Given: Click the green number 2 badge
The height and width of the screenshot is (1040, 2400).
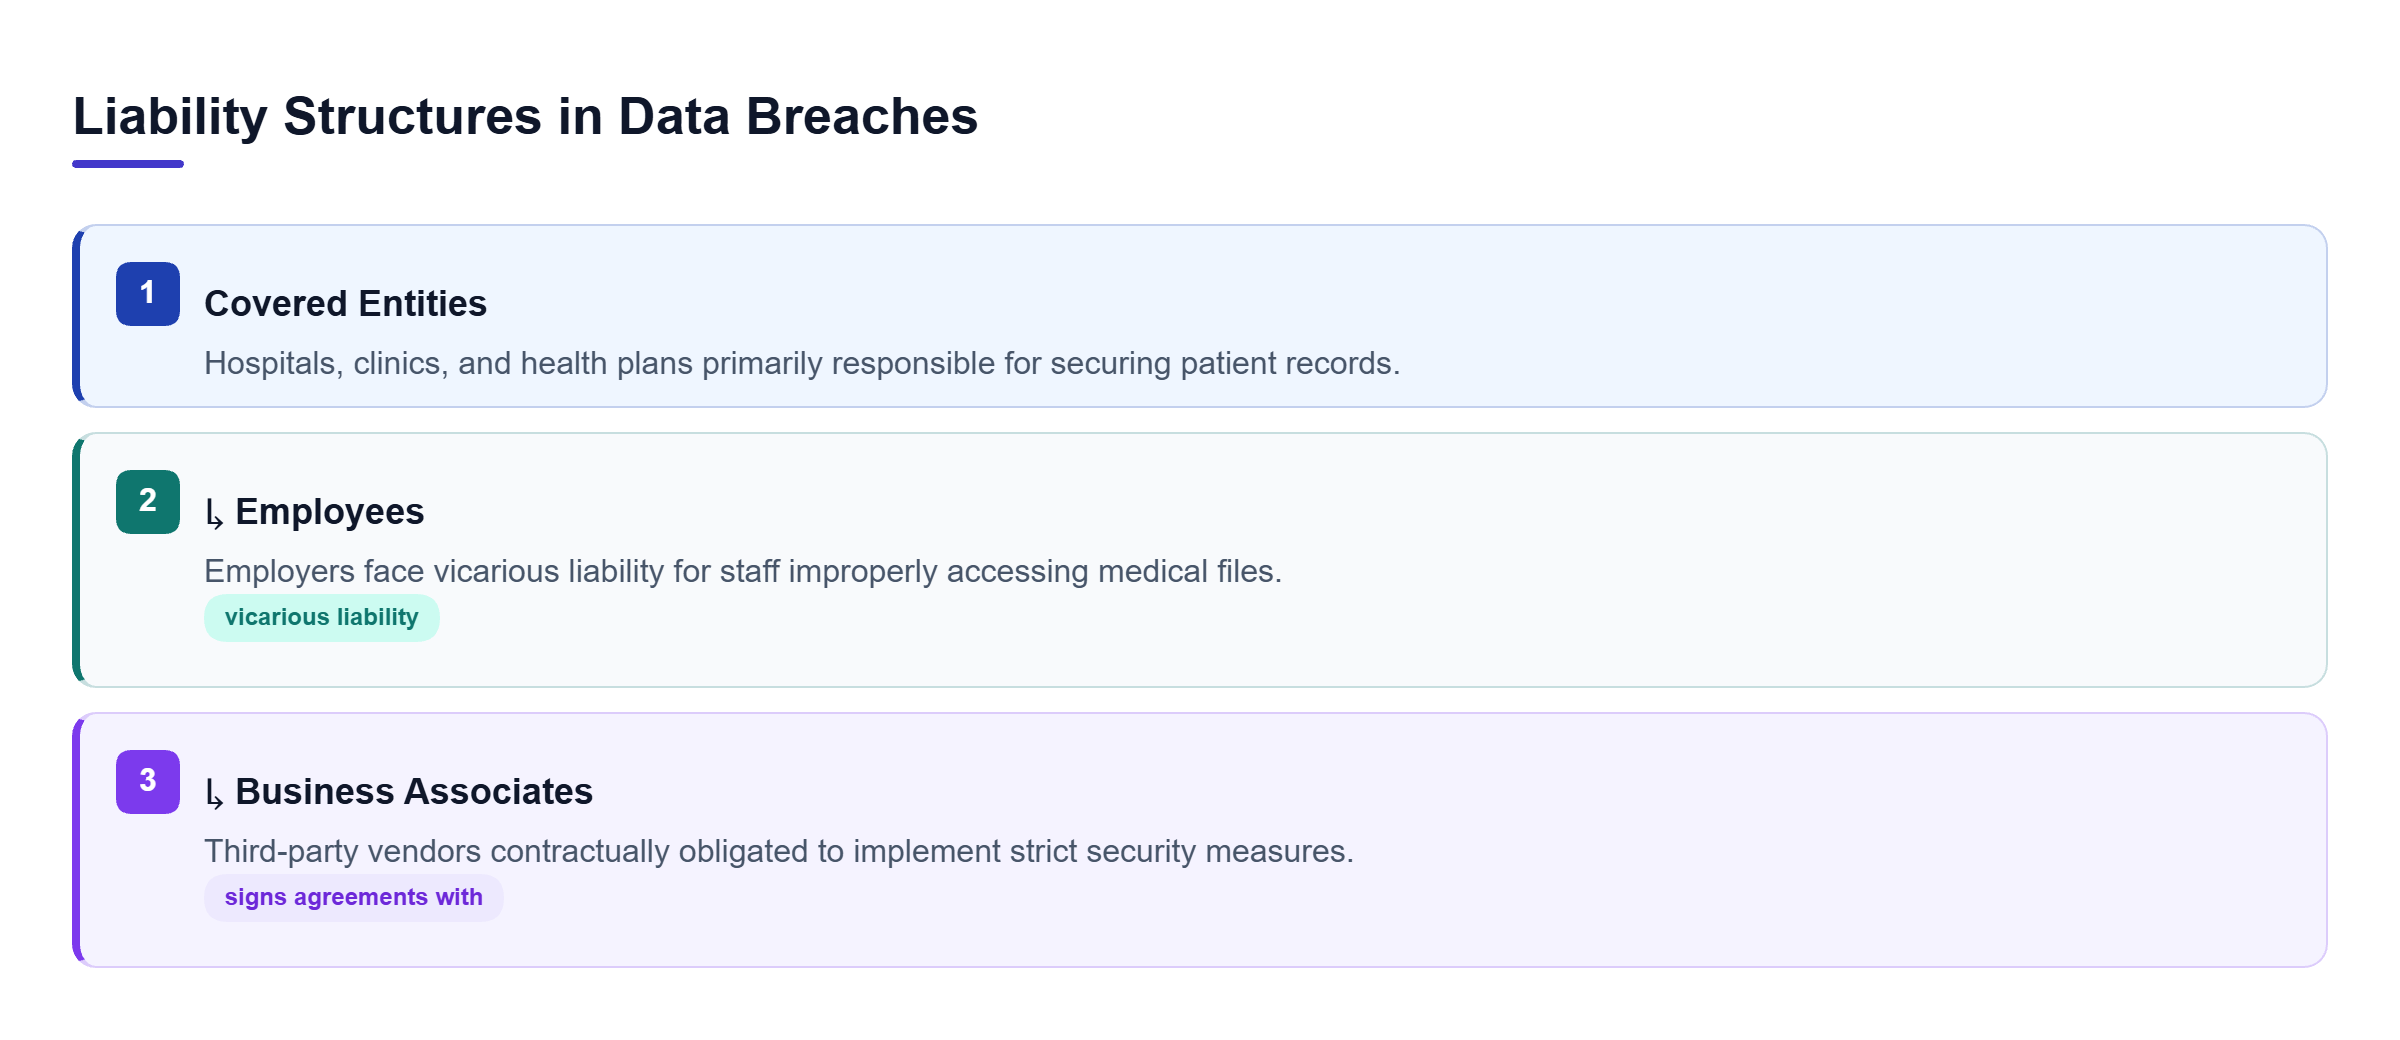Looking at the screenshot, I should [x=148, y=502].
